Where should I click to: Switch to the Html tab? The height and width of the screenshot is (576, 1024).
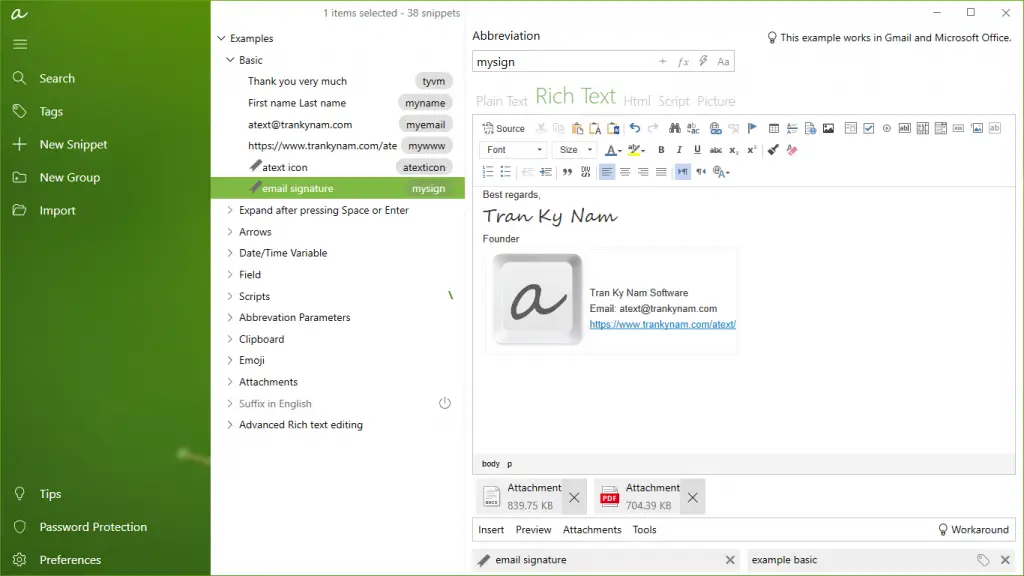(637, 101)
